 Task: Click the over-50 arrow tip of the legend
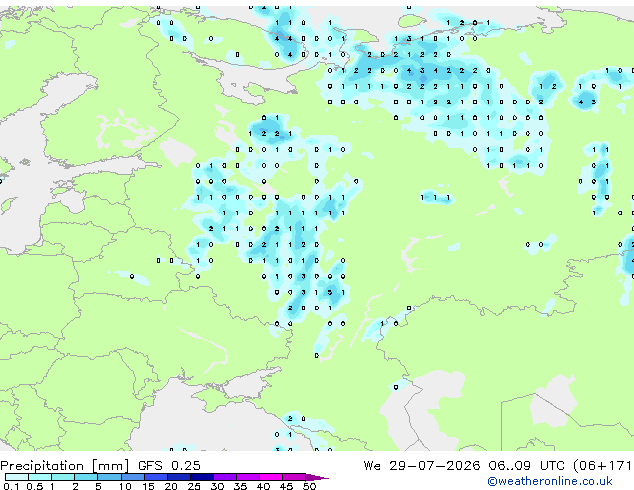point(317,477)
